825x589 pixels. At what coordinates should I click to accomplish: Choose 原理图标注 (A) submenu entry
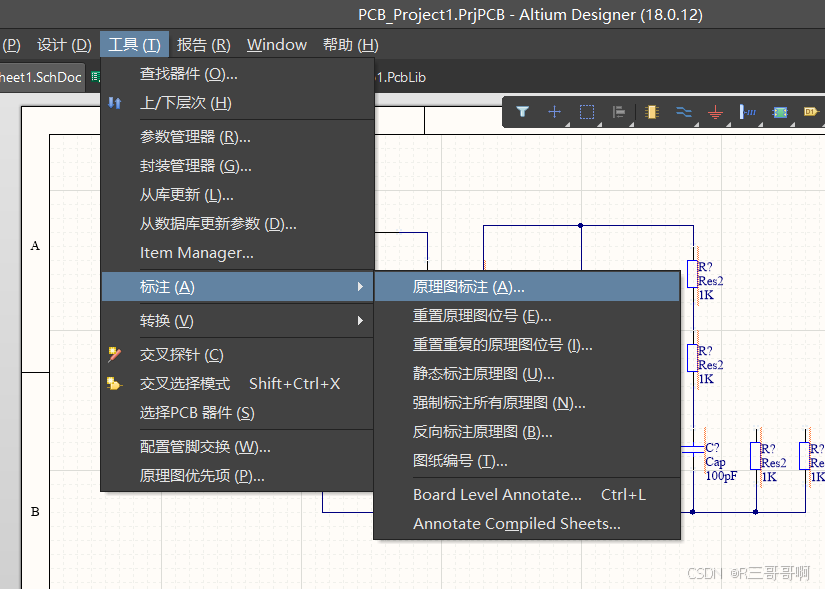click(527, 287)
